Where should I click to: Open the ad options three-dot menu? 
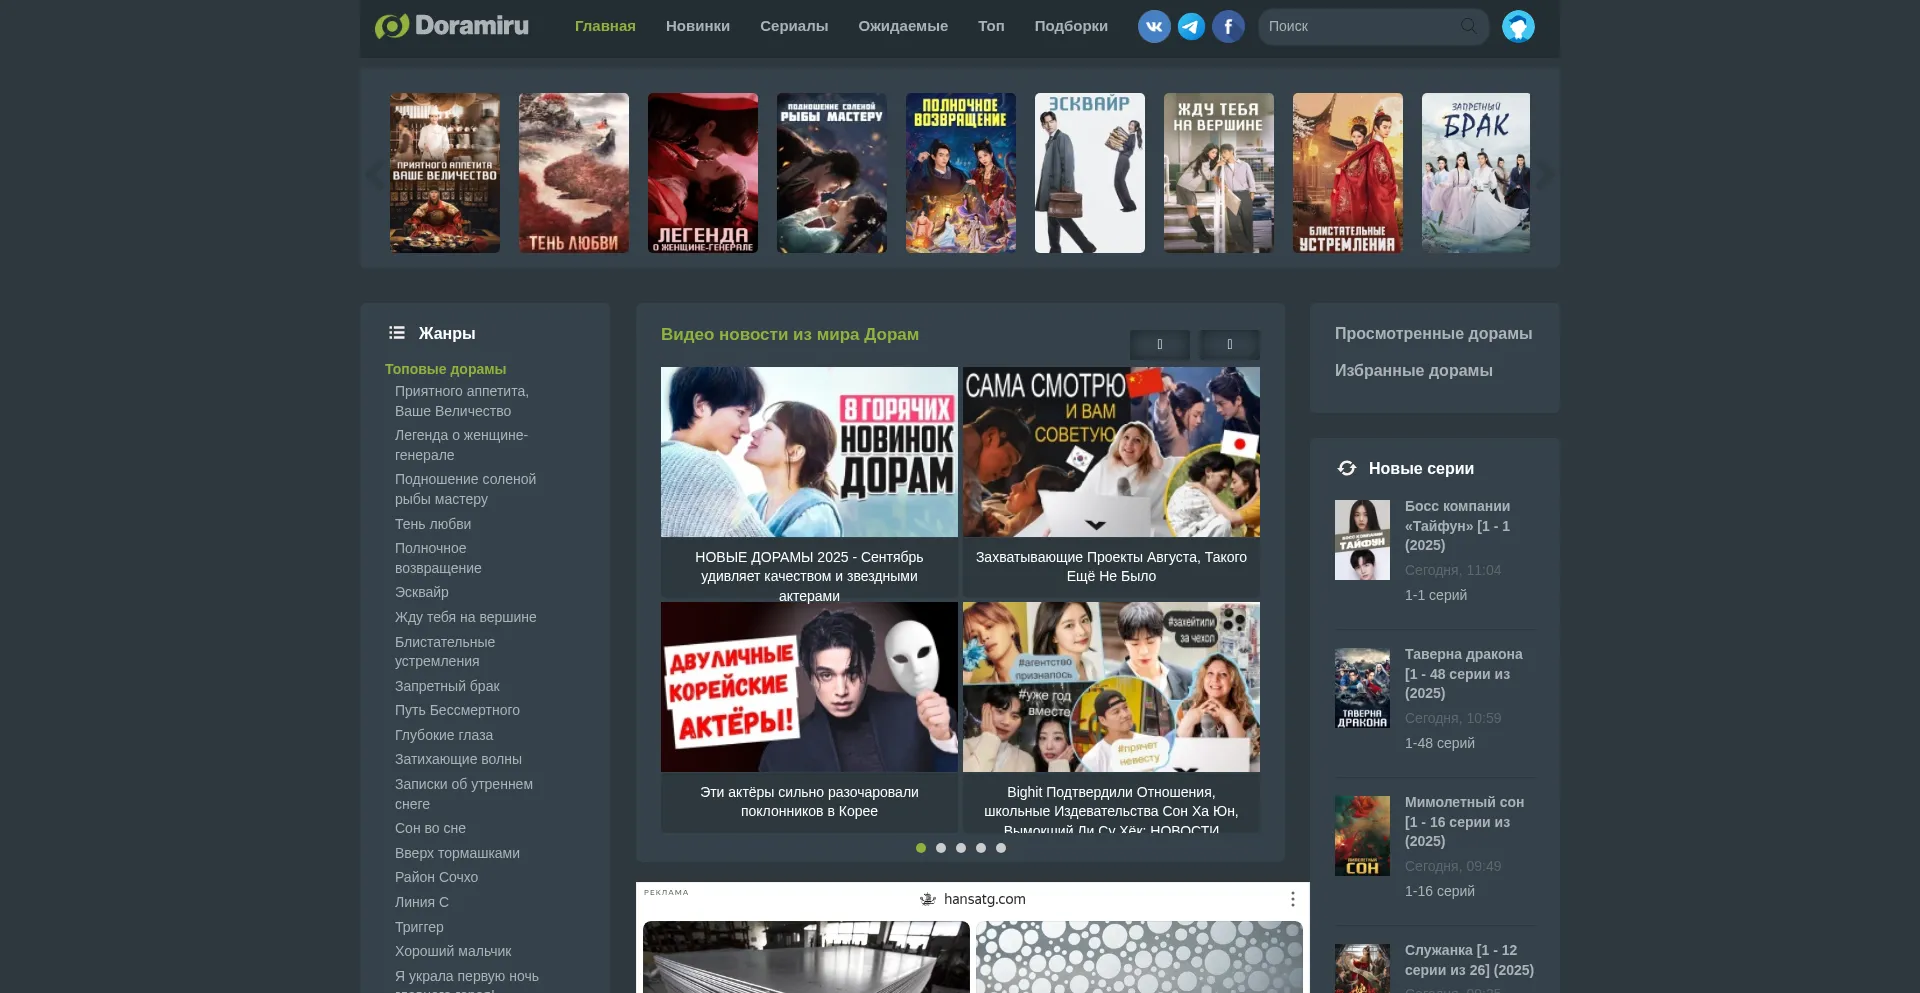[1292, 899]
